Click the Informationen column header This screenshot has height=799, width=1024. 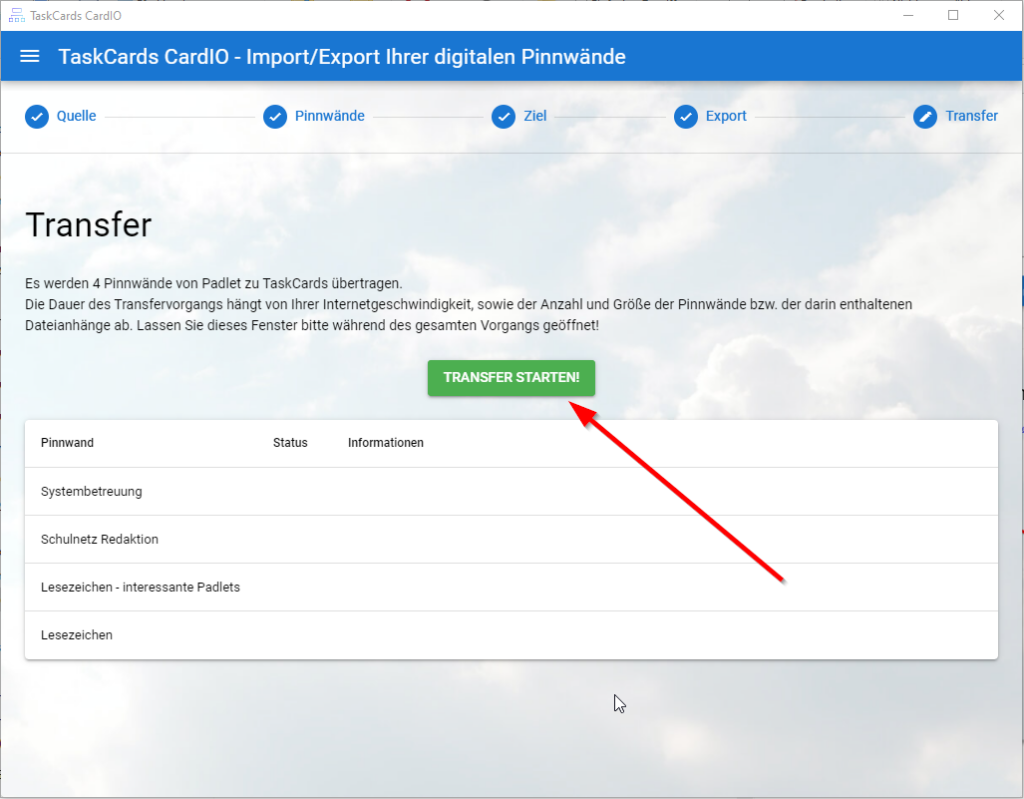pyautogui.click(x=385, y=443)
